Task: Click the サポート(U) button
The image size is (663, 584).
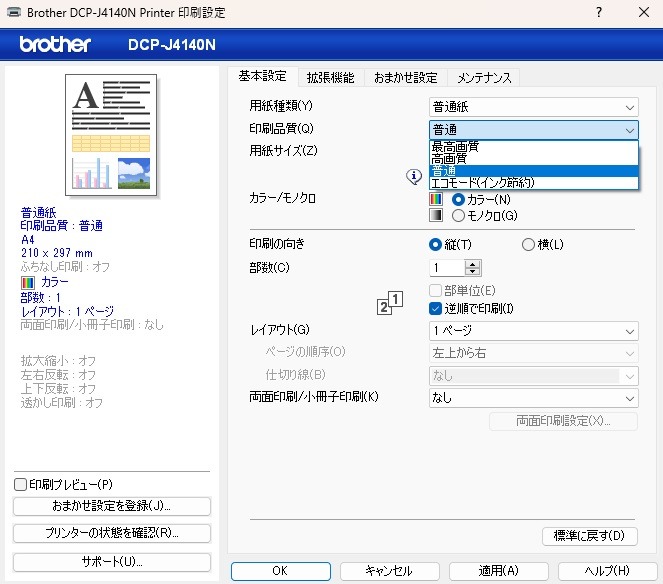Action: pos(112,562)
